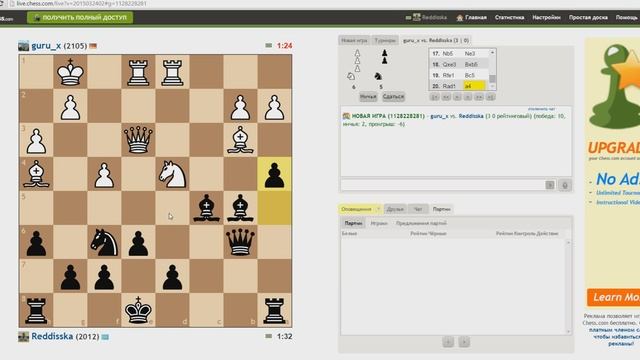The image size is (640, 360).
Task: Focus the chat message input field
Action: click(442, 185)
